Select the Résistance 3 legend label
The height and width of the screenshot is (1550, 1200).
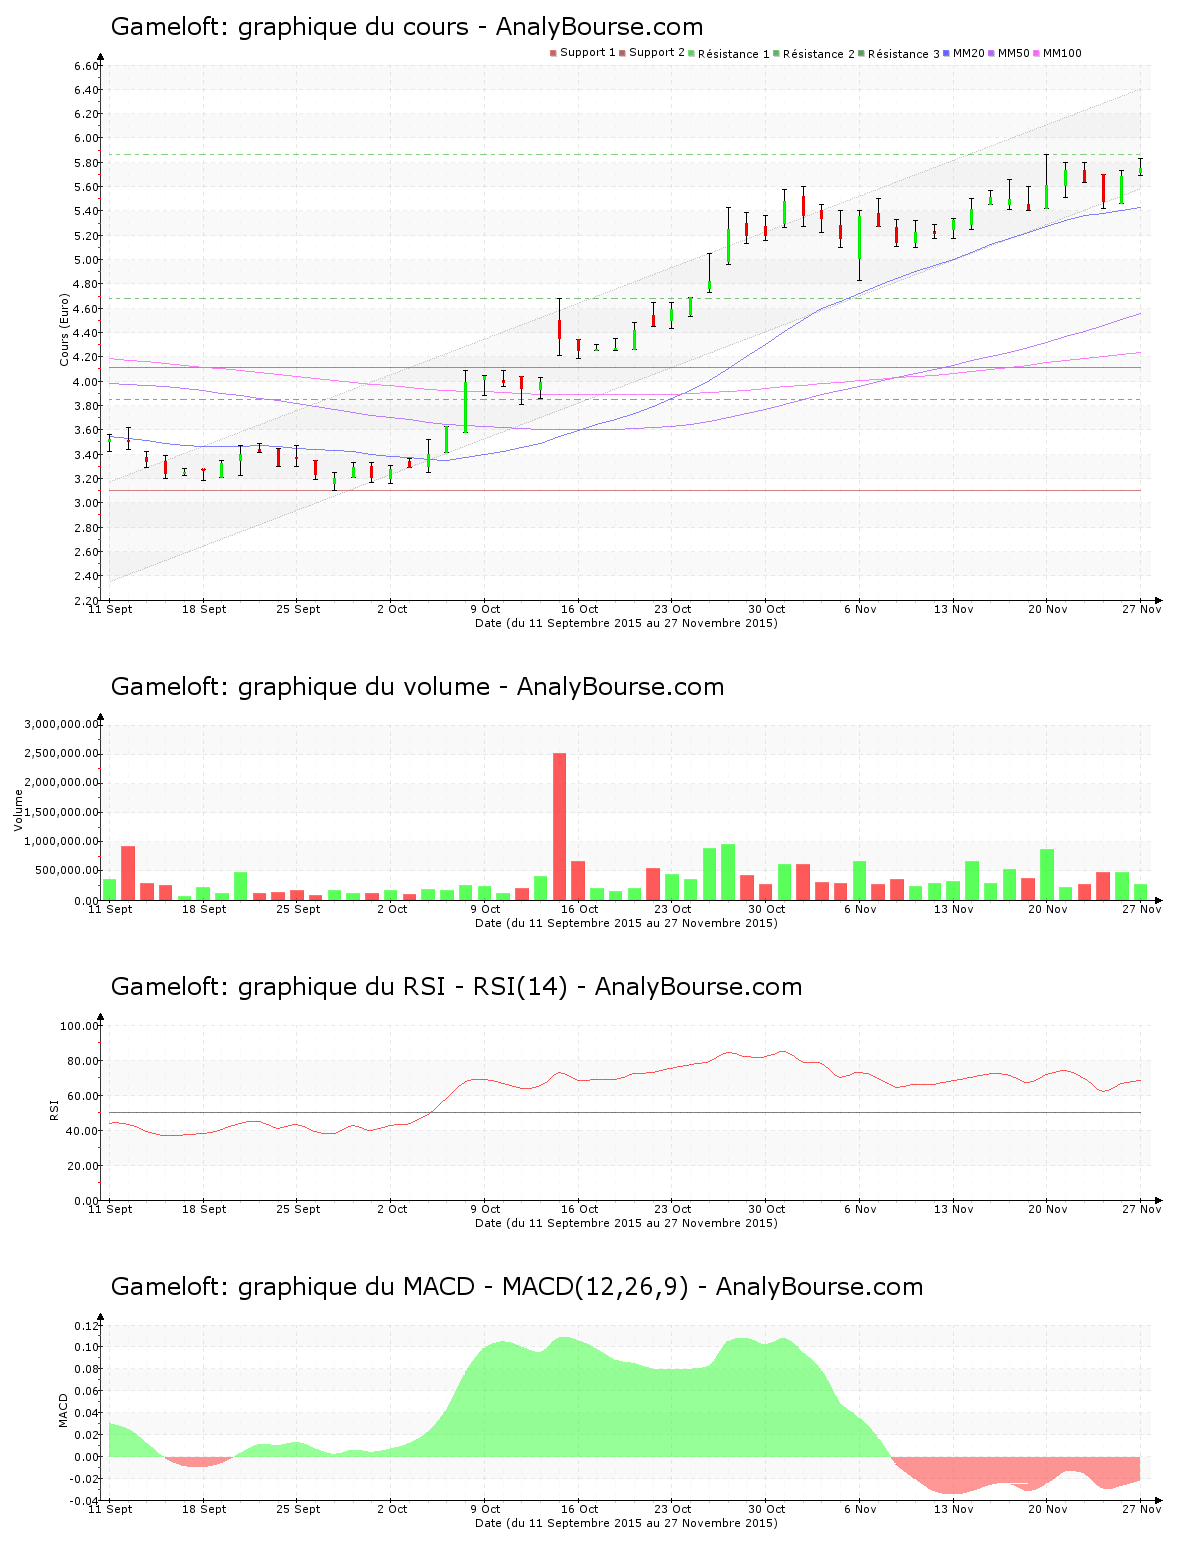904,54
